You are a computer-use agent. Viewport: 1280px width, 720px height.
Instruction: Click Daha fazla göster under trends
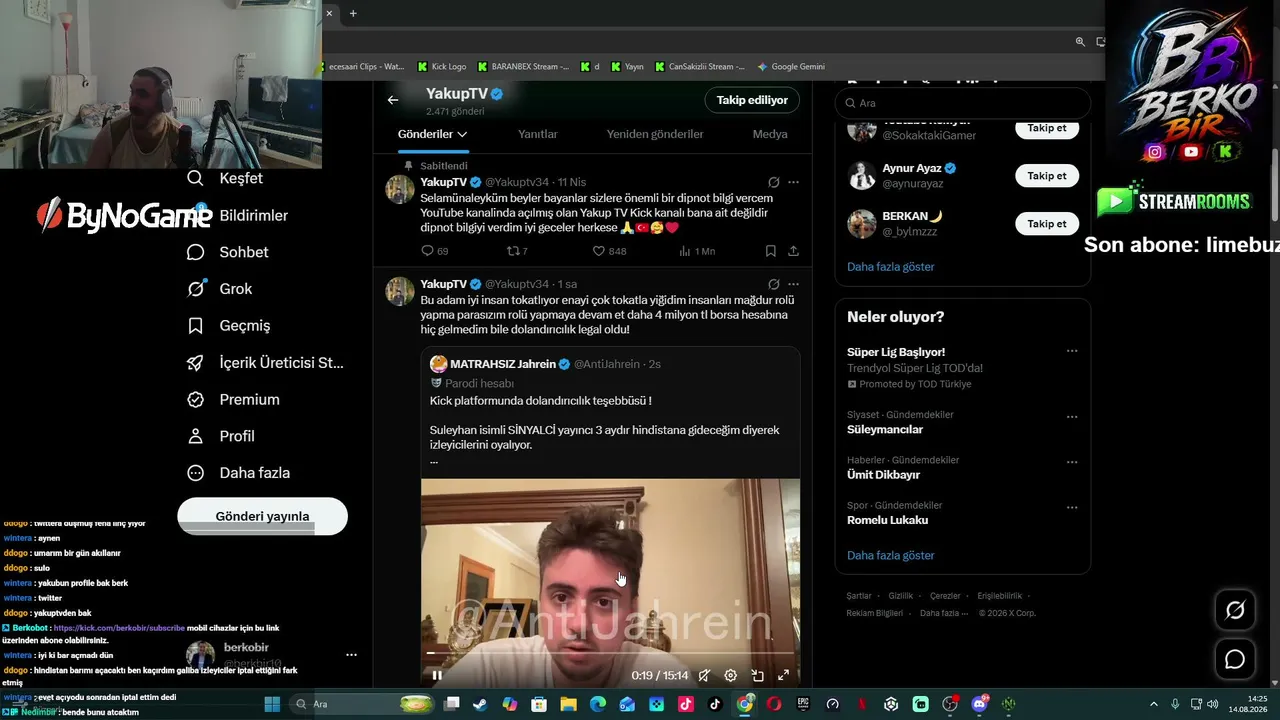click(x=891, y=555)
